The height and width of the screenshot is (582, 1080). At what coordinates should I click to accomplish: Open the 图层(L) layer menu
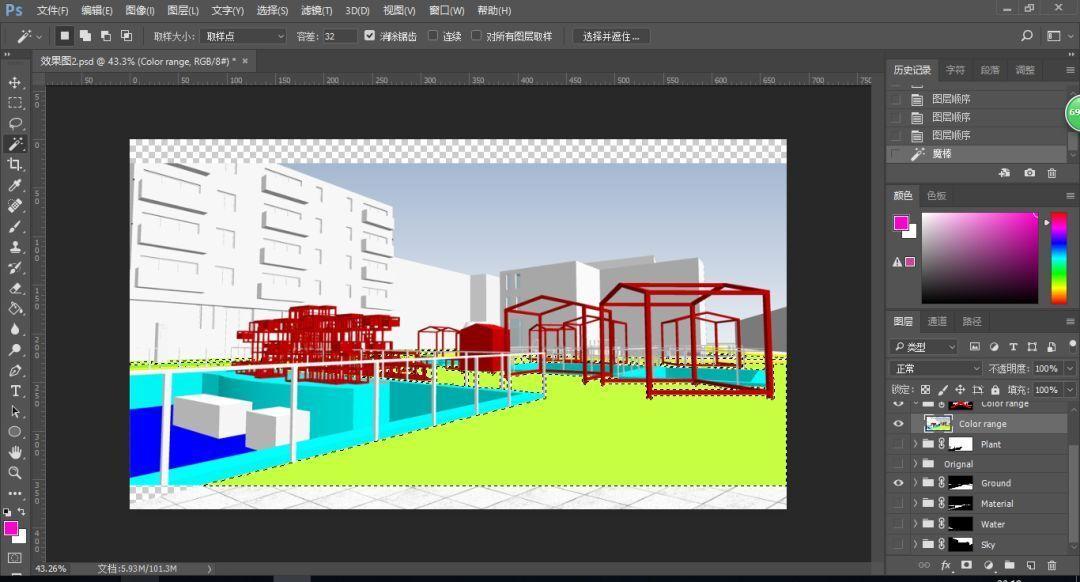tap(183, 10)
